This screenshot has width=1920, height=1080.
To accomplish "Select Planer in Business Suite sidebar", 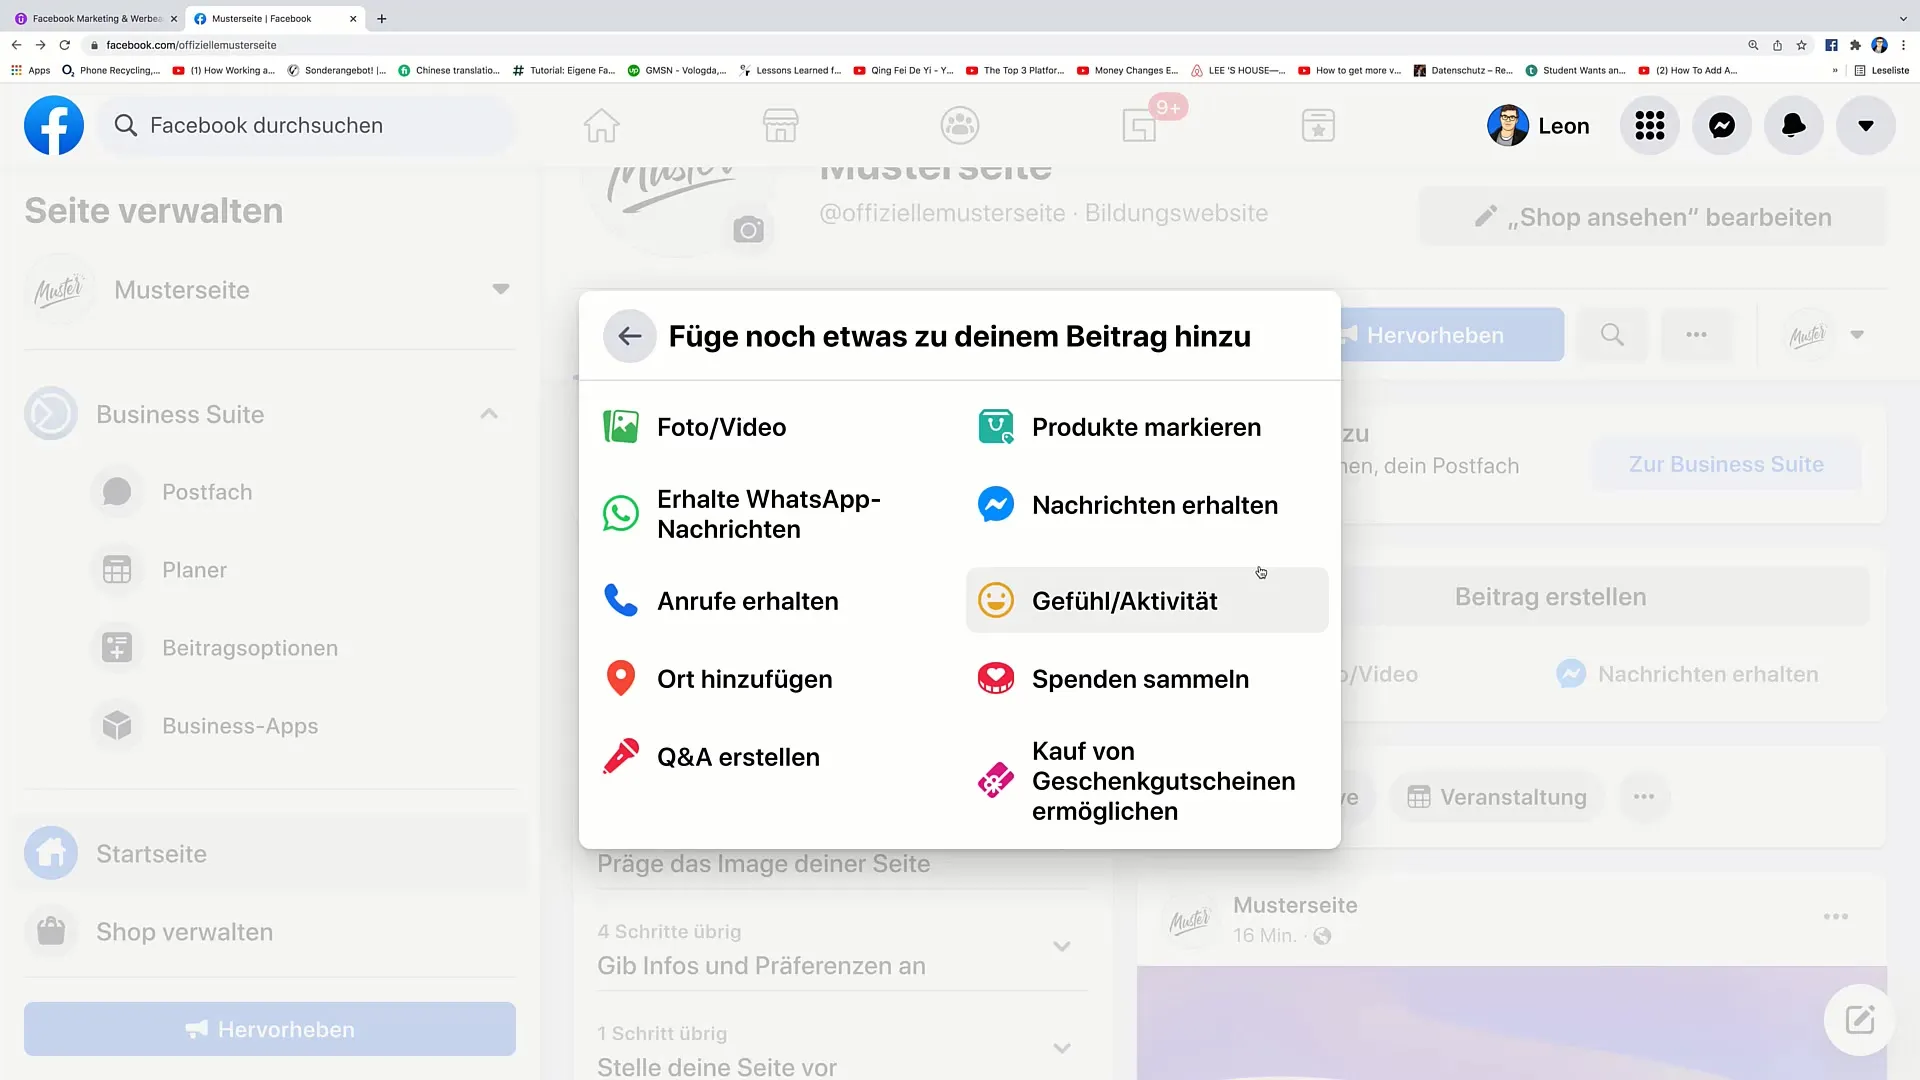I will [x=195, y=570].
